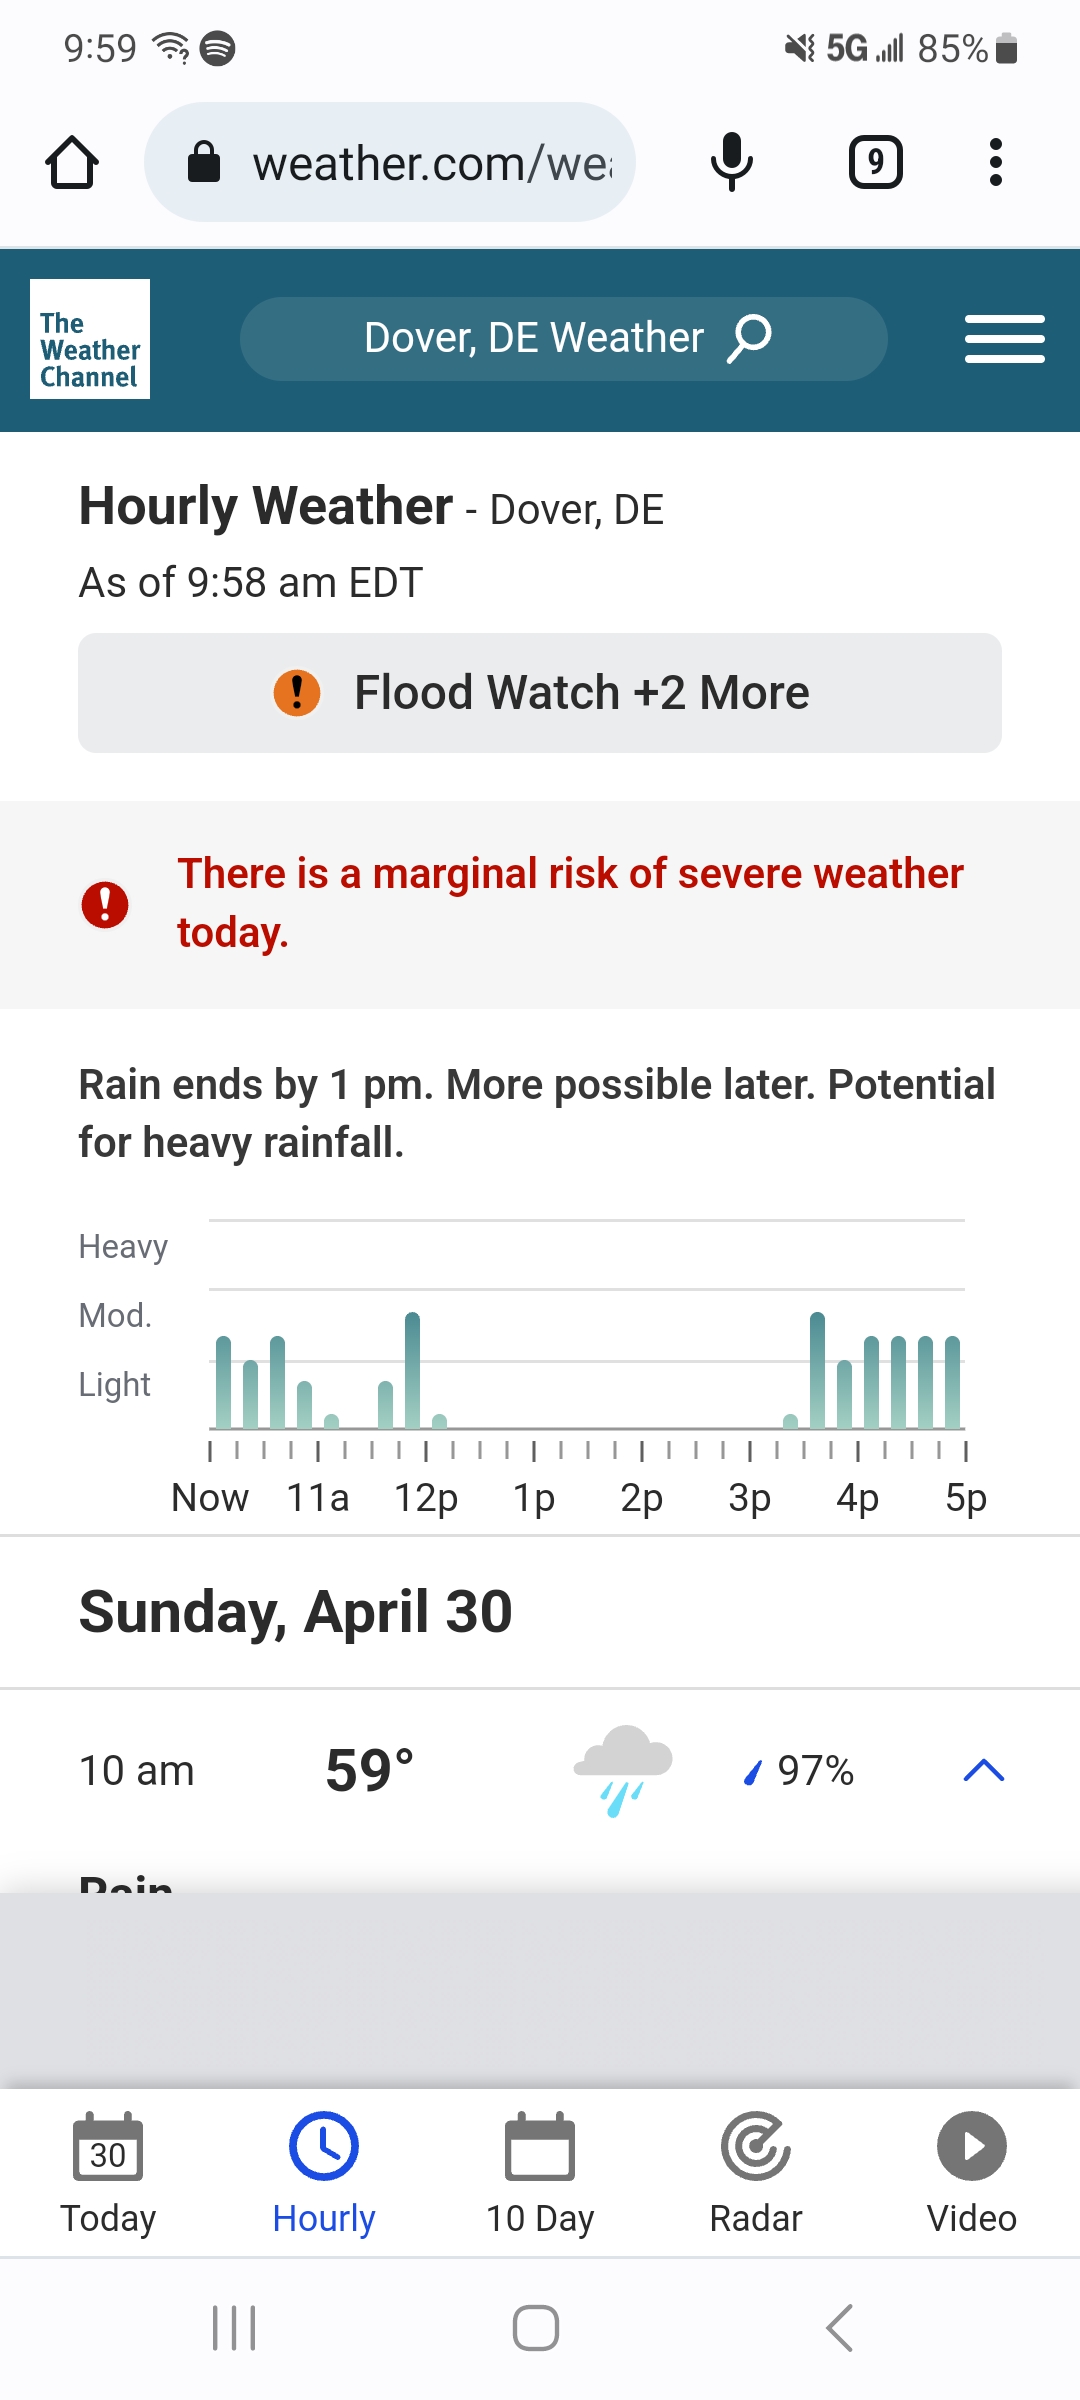Tap The Weather Channel logo

click(x=90, y=339)
